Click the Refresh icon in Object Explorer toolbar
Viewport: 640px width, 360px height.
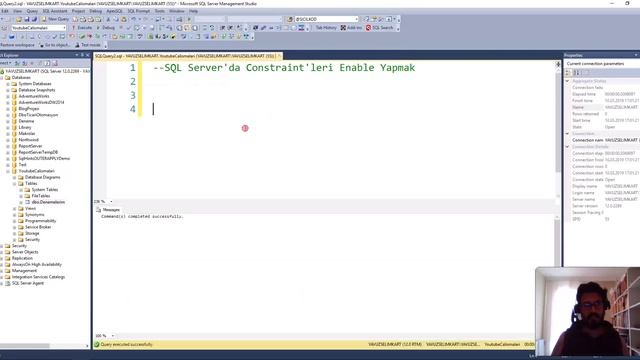pyautogui.click(x=47, y=63)
